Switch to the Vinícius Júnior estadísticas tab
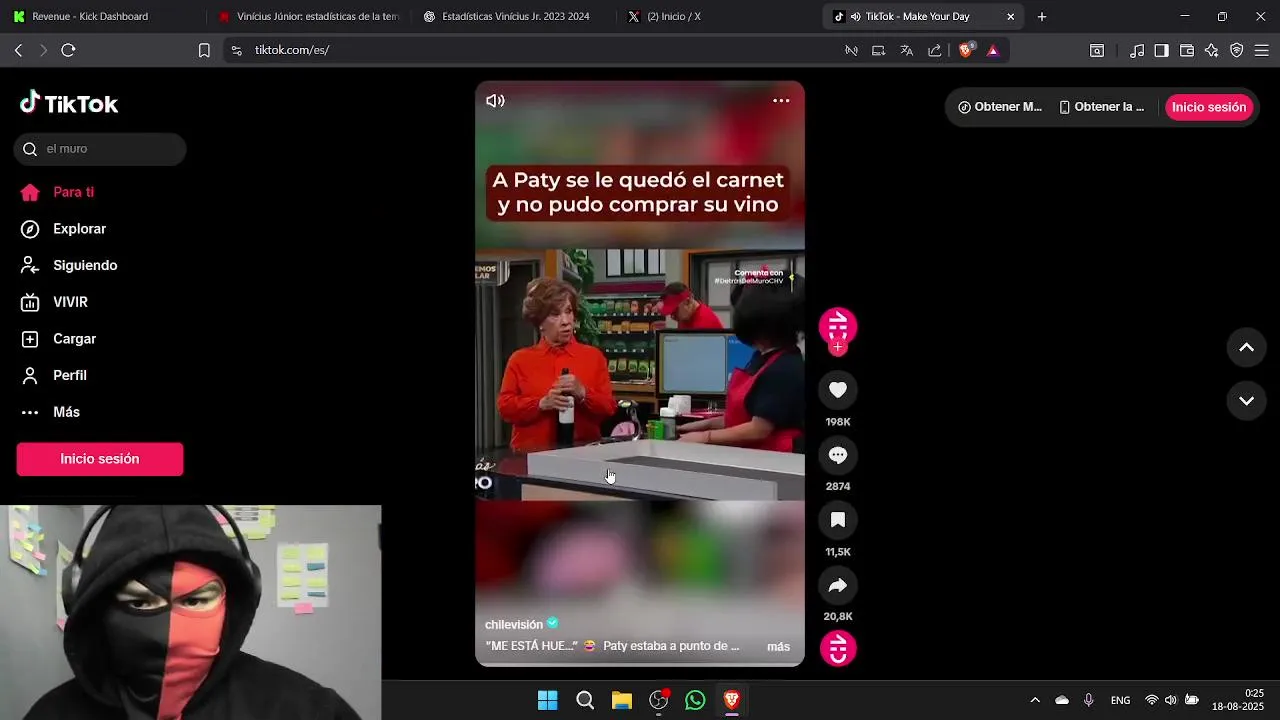Screen dimensions: 1280x720 (308, 16)
